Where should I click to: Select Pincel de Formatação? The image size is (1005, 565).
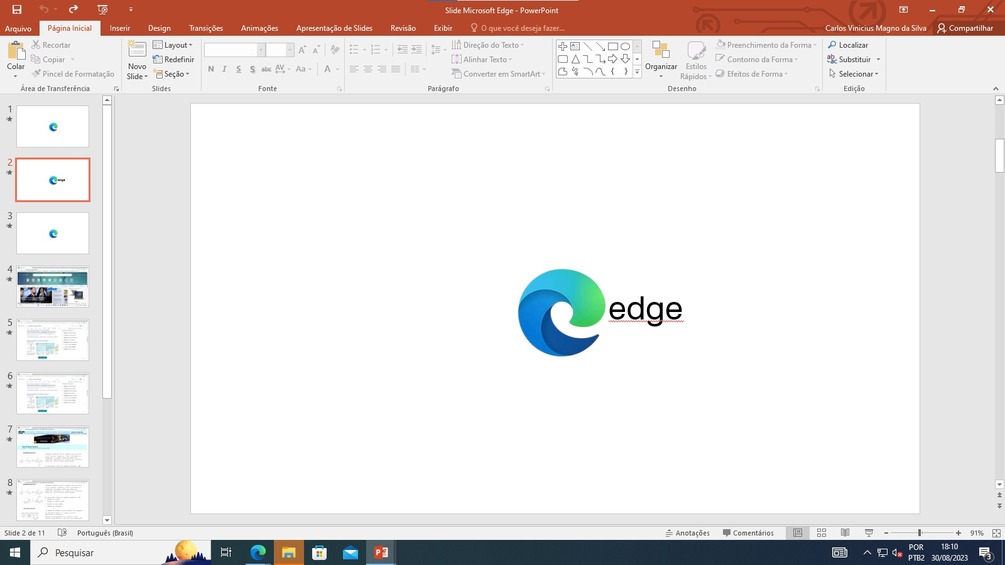point(73,74)
